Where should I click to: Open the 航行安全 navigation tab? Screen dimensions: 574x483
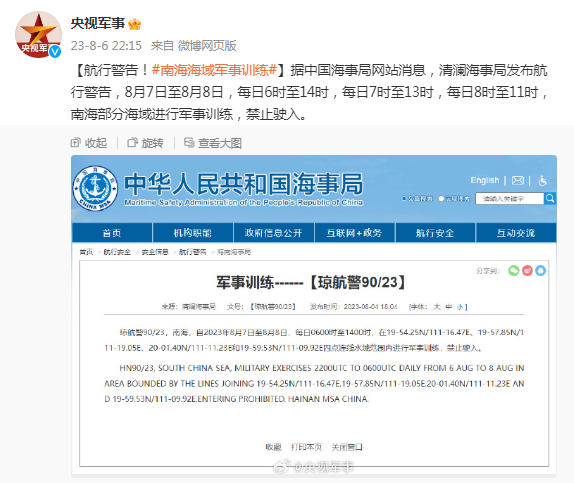pos(435,233)
